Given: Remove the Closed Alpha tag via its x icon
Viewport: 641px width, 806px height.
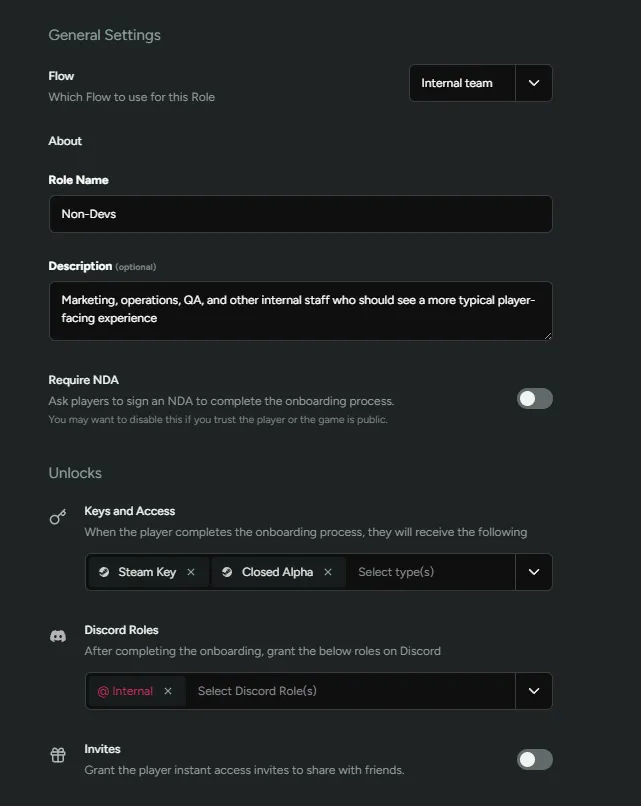Looking at the screenshot, I should (327, 572).
